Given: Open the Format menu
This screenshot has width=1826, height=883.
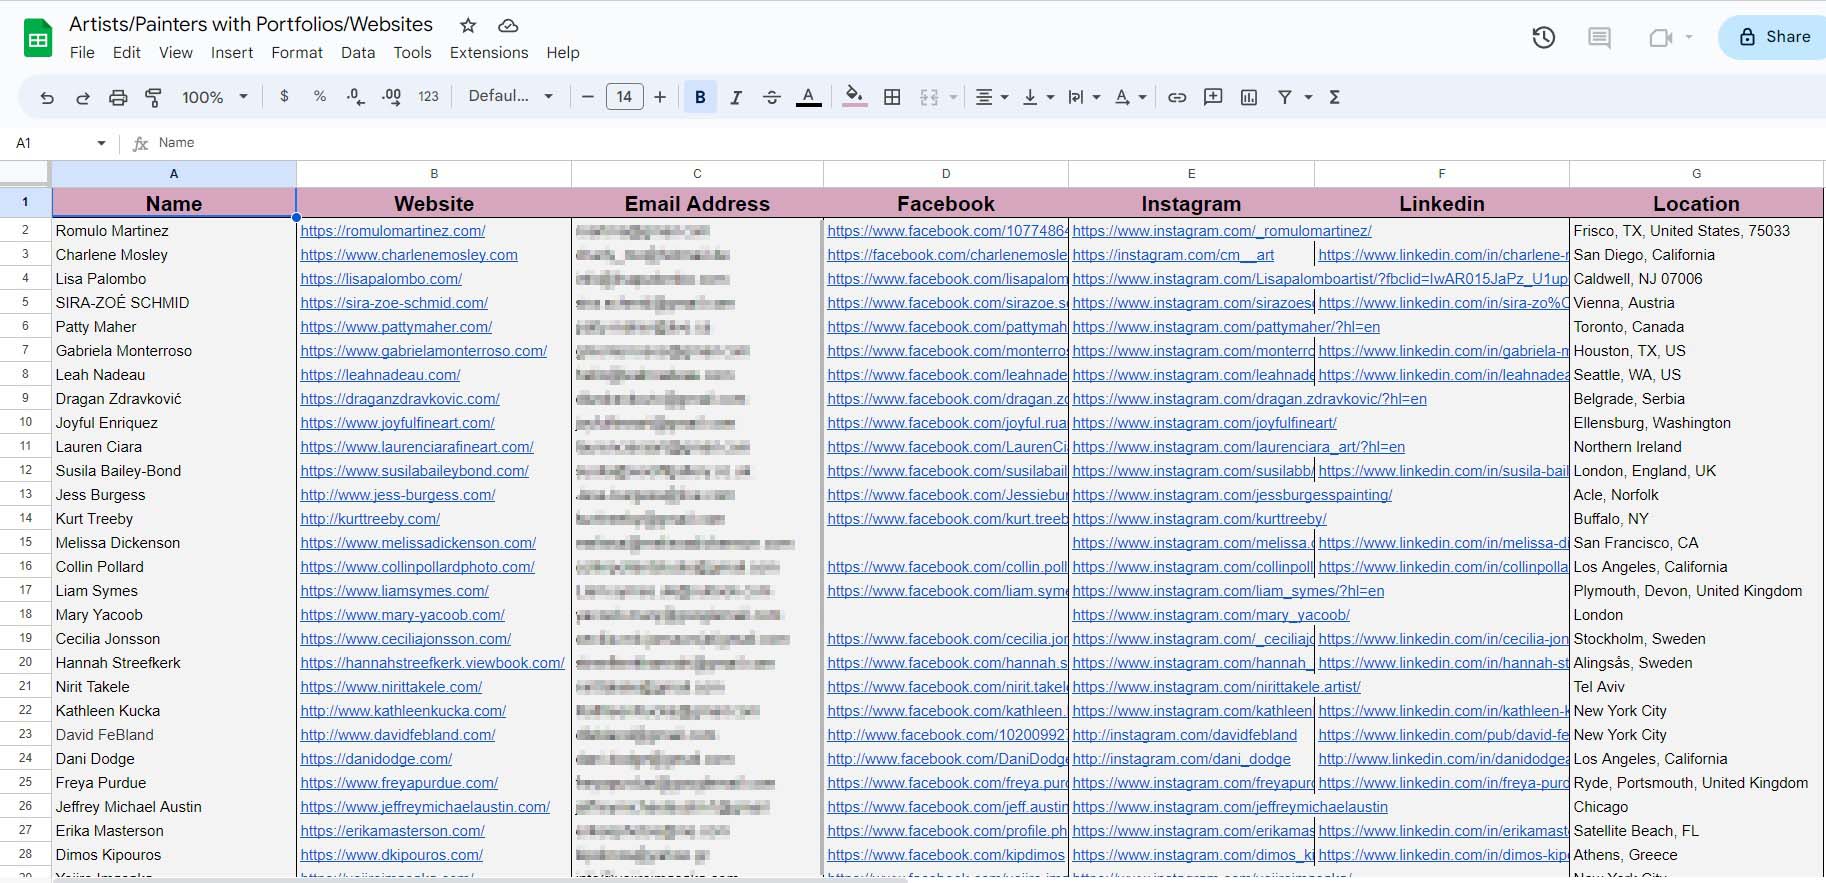Looking at the screenshot, I should [297, 52].
